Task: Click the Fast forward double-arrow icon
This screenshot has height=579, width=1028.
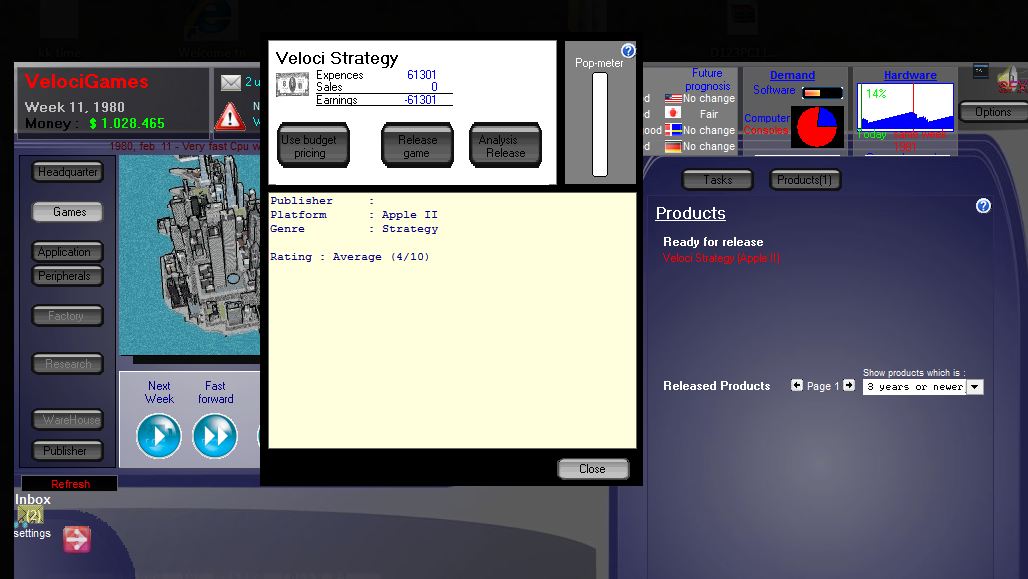Action: click(215, 435)
